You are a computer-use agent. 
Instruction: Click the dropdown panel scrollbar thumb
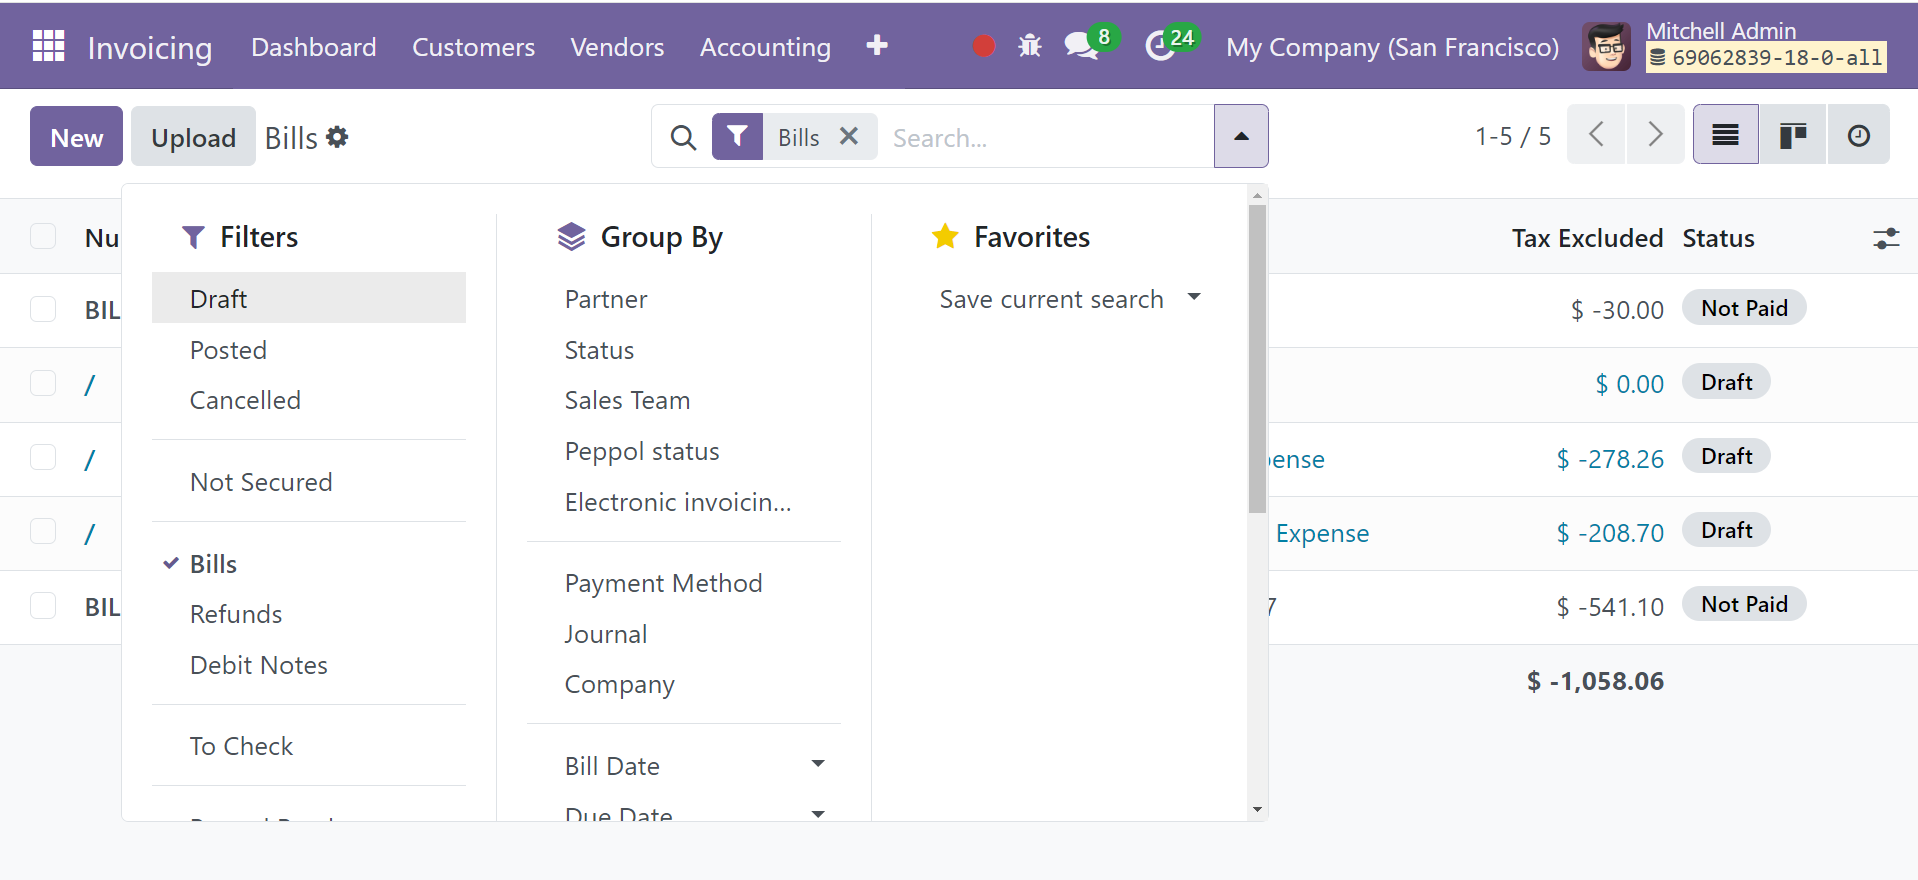[x=1257, y=360]
